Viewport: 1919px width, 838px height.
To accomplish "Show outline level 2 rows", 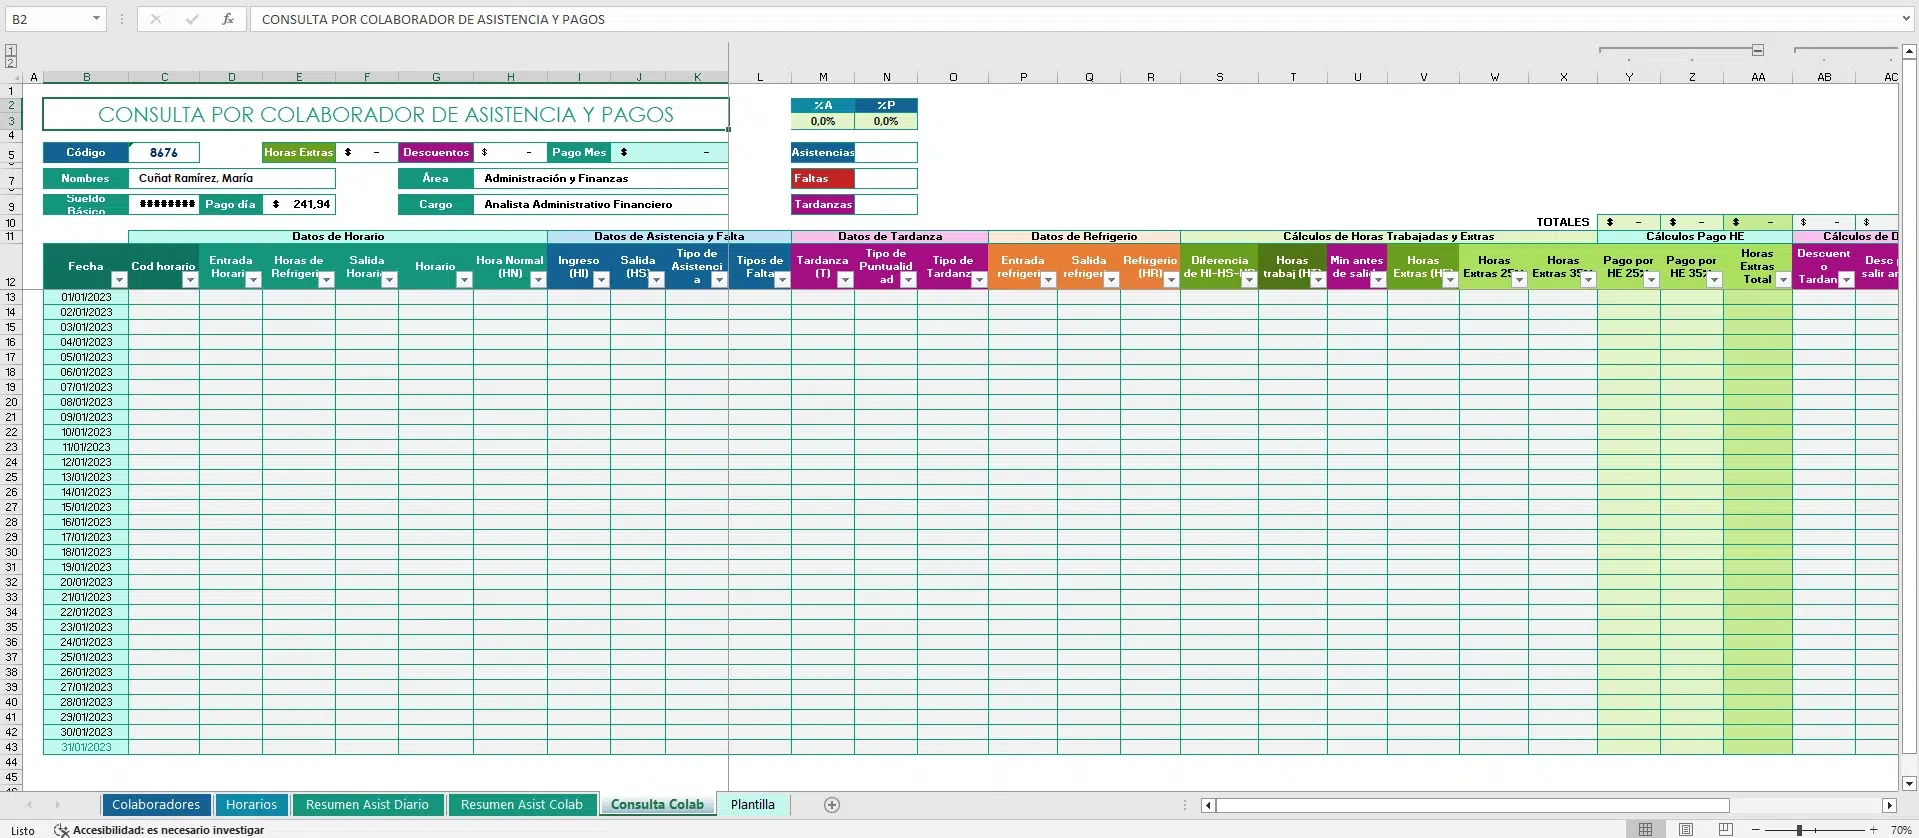I will pos(11,62).
